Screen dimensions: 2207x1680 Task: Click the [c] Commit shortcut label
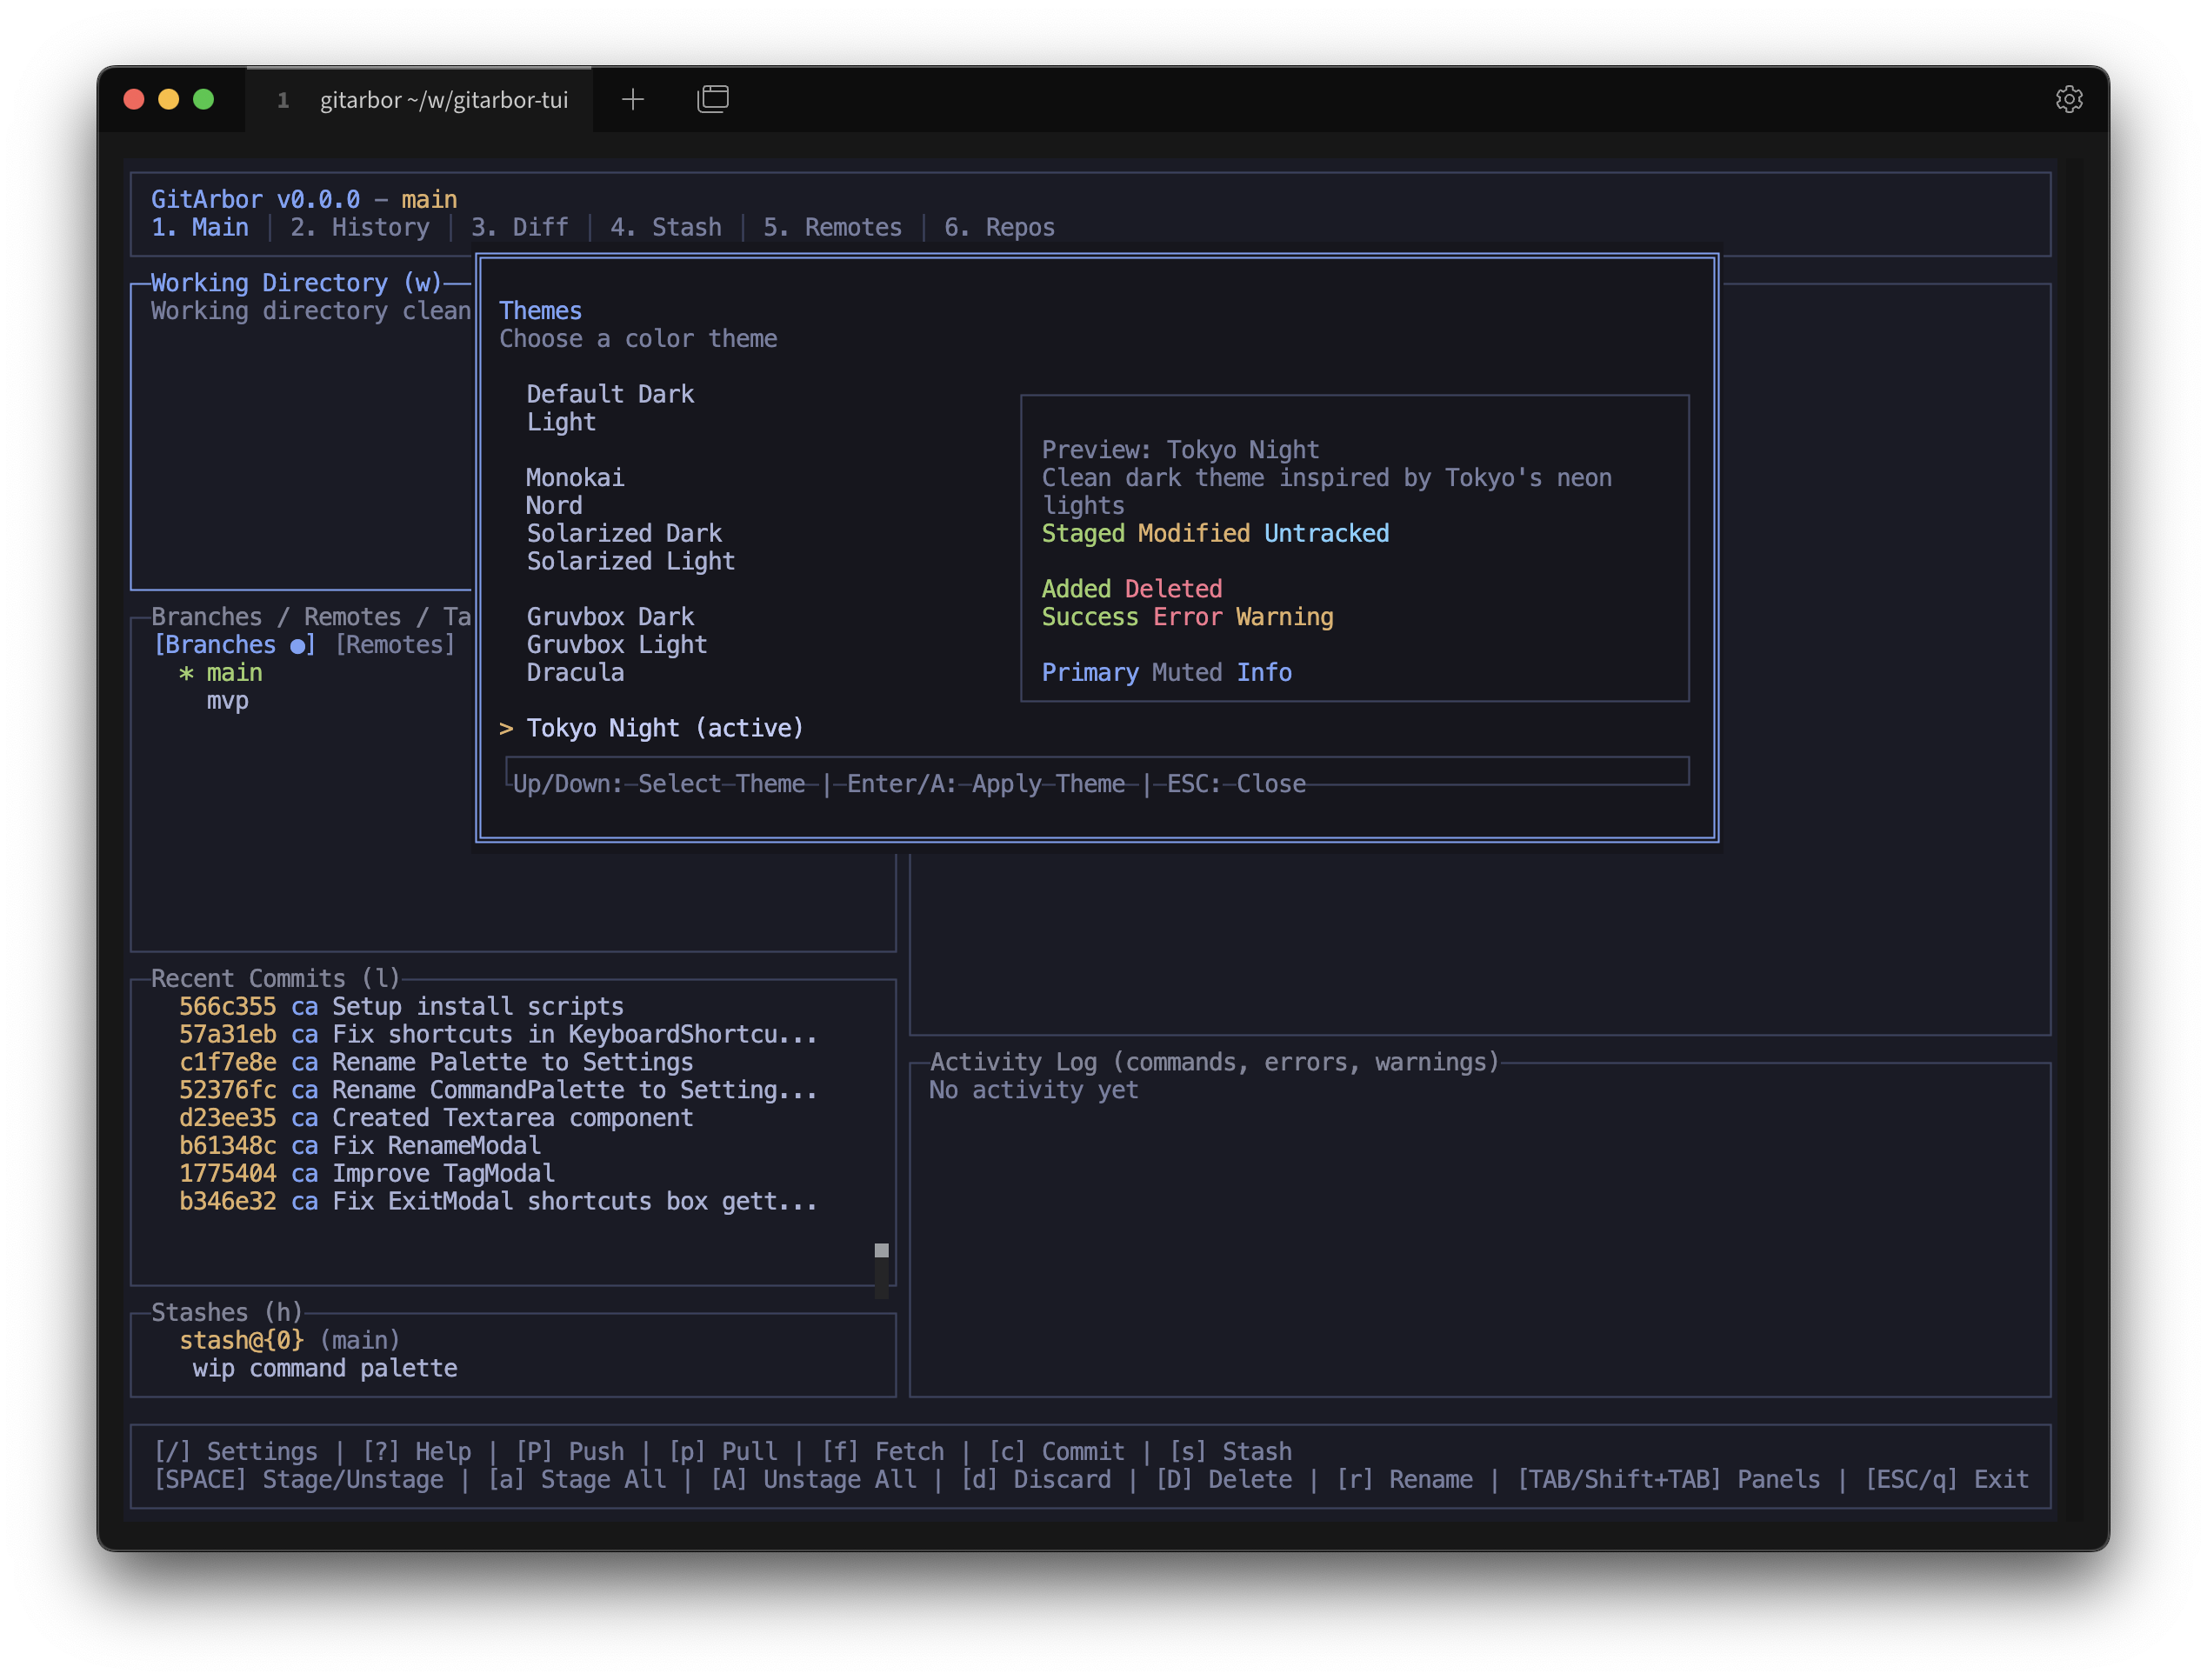click(1056, 1451)
